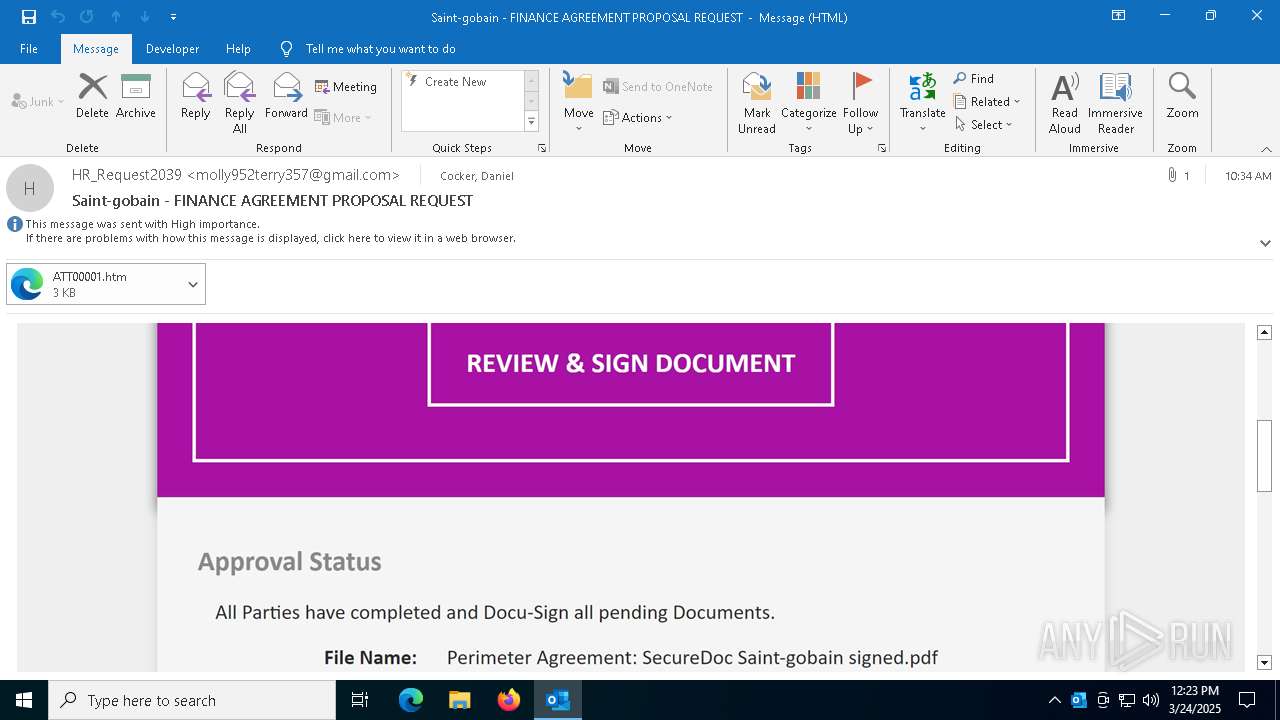Open Tags dialog launcher
Viewport: 1280px width, 720px height.
point(882,148)
